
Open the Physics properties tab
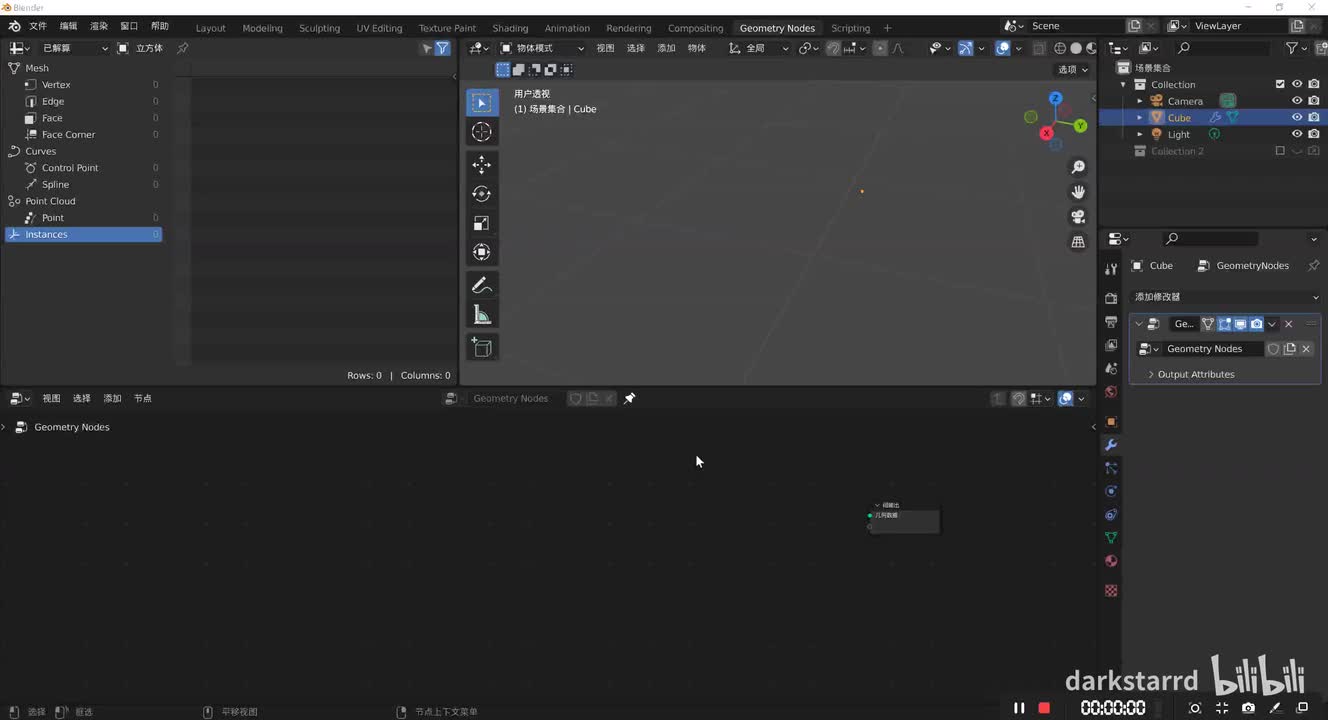click(x=1111, y=491)
